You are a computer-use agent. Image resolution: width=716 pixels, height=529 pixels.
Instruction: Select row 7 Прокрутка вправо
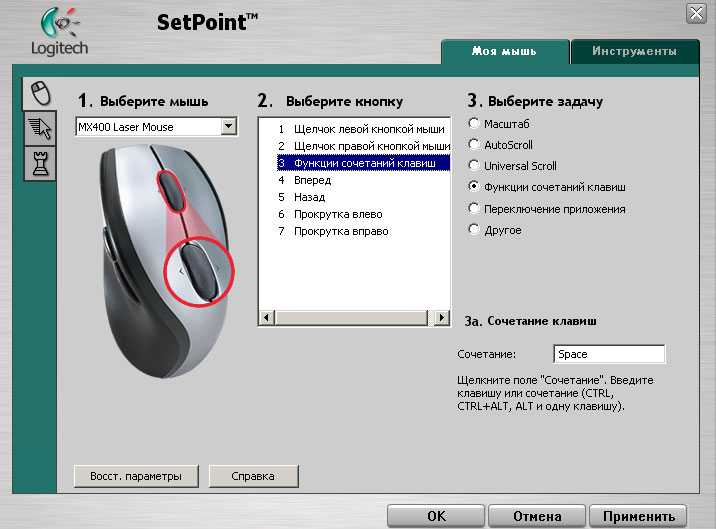point(363,231)
